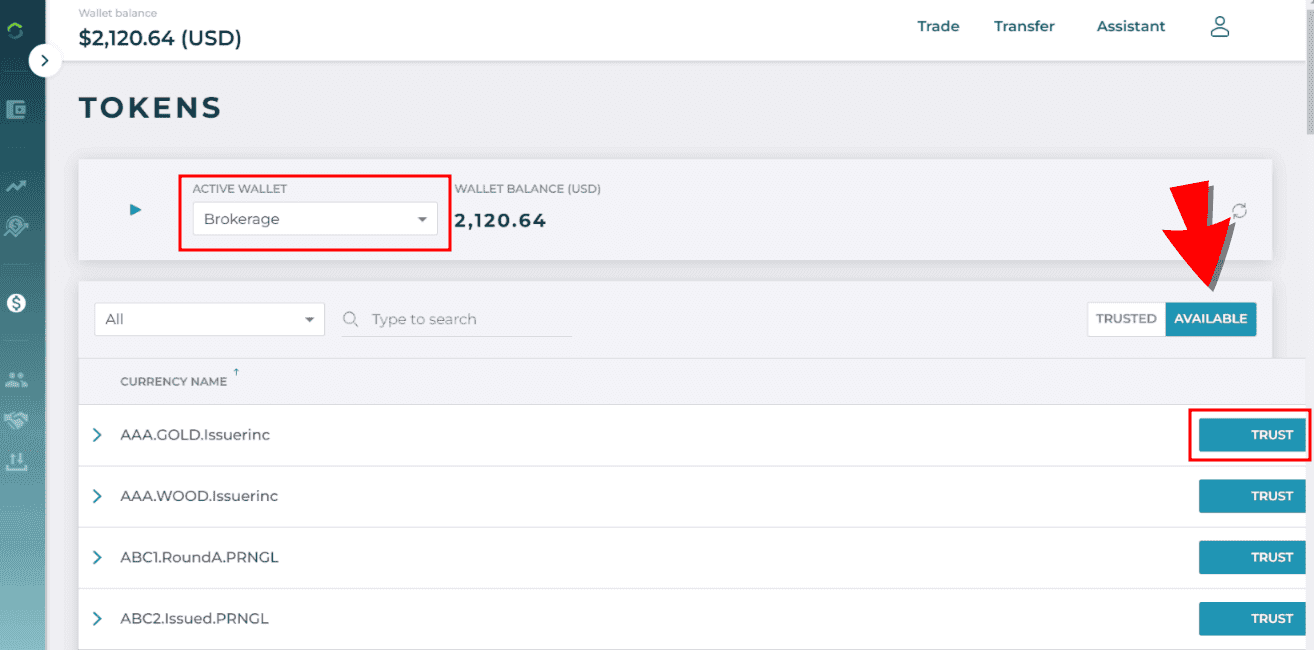Click the AAA.GOLD.Issuerinc currency name

pyautogui.click(x=195, y=435)
